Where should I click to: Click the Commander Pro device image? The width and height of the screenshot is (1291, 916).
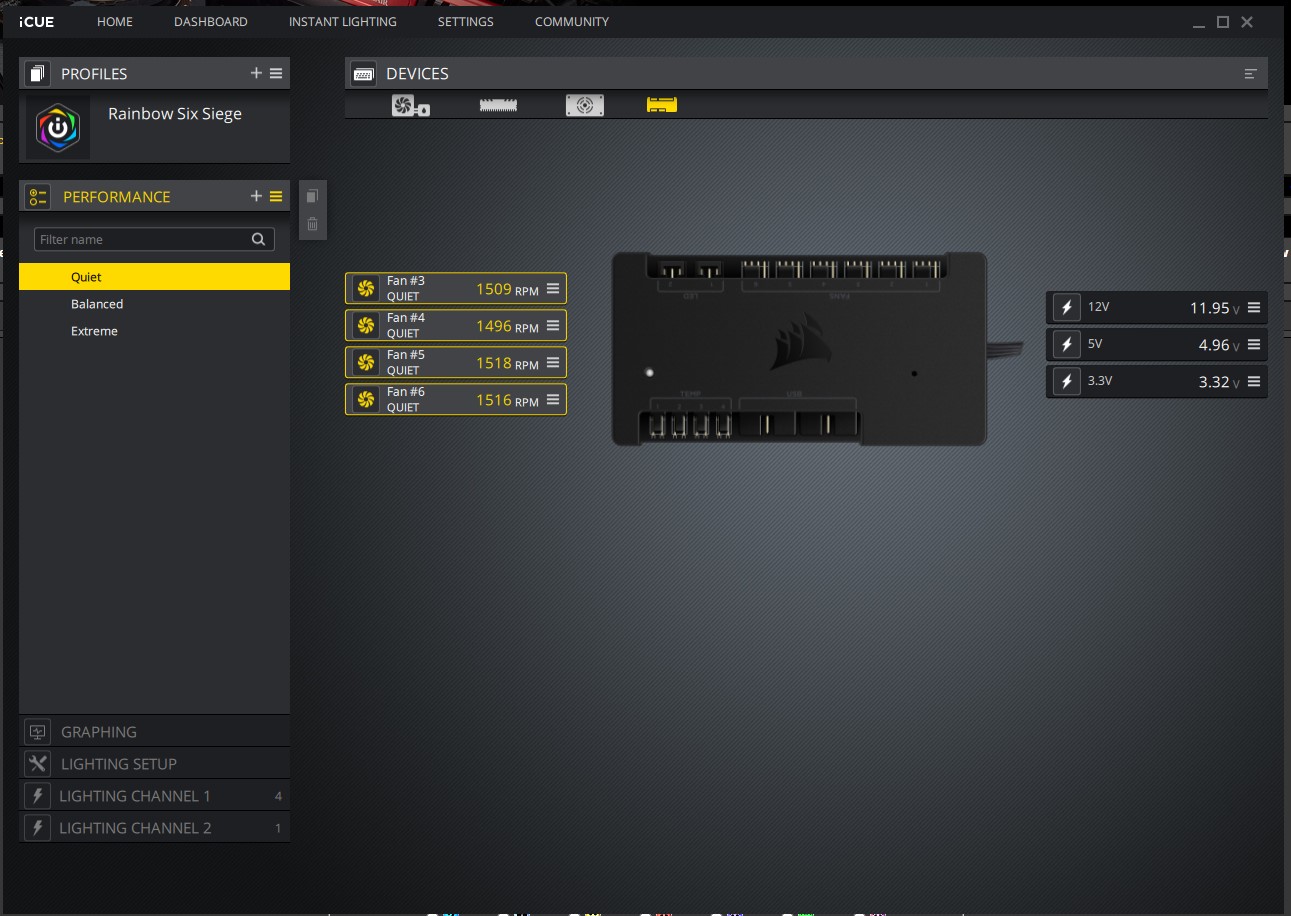799,349
